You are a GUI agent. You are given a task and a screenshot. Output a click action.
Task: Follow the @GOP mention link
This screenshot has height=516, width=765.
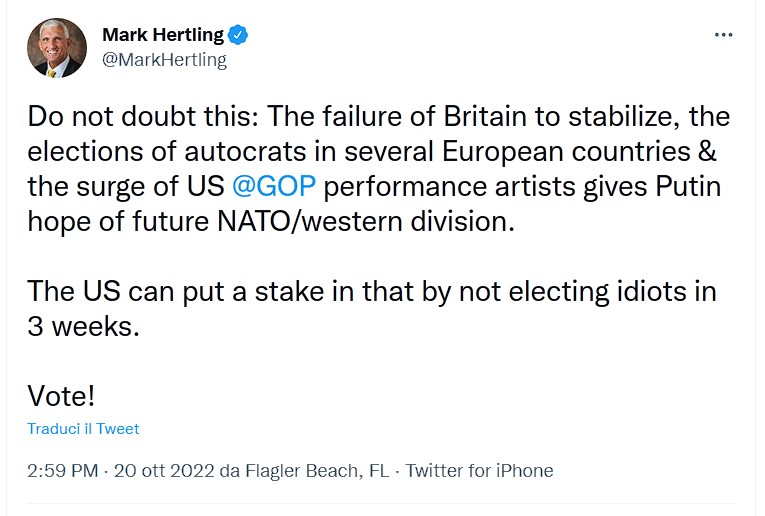[x=274, y=186]
